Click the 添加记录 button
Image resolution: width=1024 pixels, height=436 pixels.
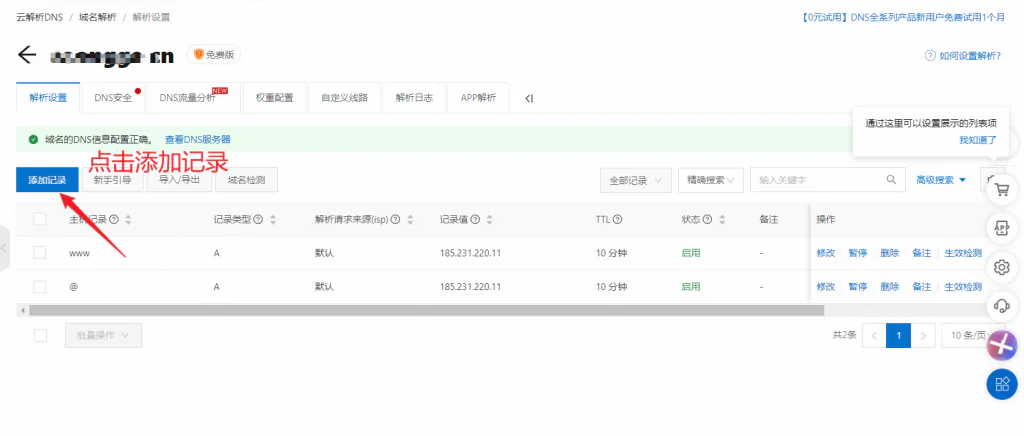[46, 180]
